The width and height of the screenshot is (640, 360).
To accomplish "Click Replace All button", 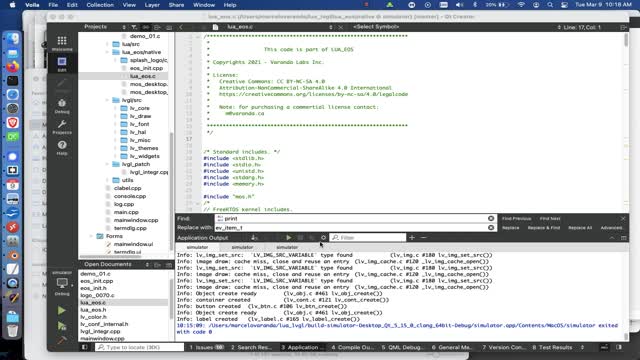I will pyautogui.click(x=580, y=228).
